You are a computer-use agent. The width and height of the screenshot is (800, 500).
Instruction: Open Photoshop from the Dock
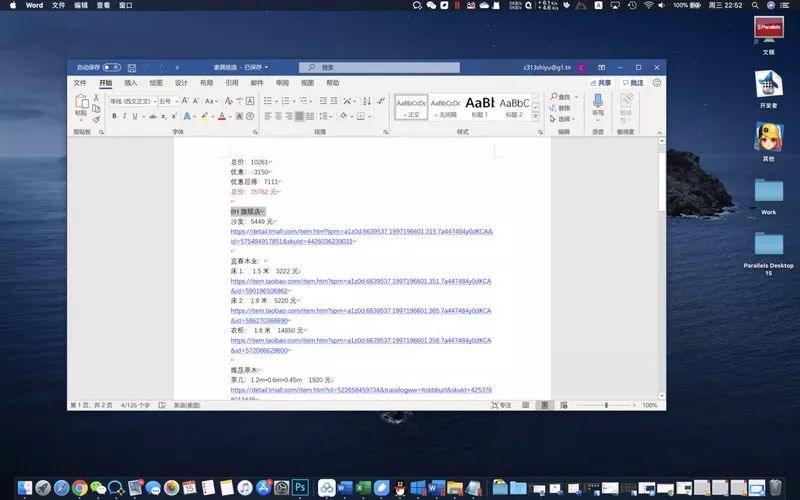coord(300,487)
